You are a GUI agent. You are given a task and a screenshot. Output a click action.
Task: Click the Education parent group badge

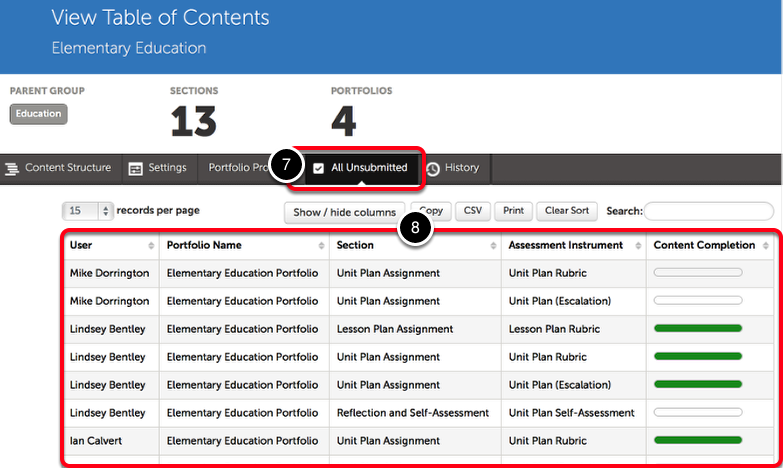pyautogui.click(x=38, y=114)
